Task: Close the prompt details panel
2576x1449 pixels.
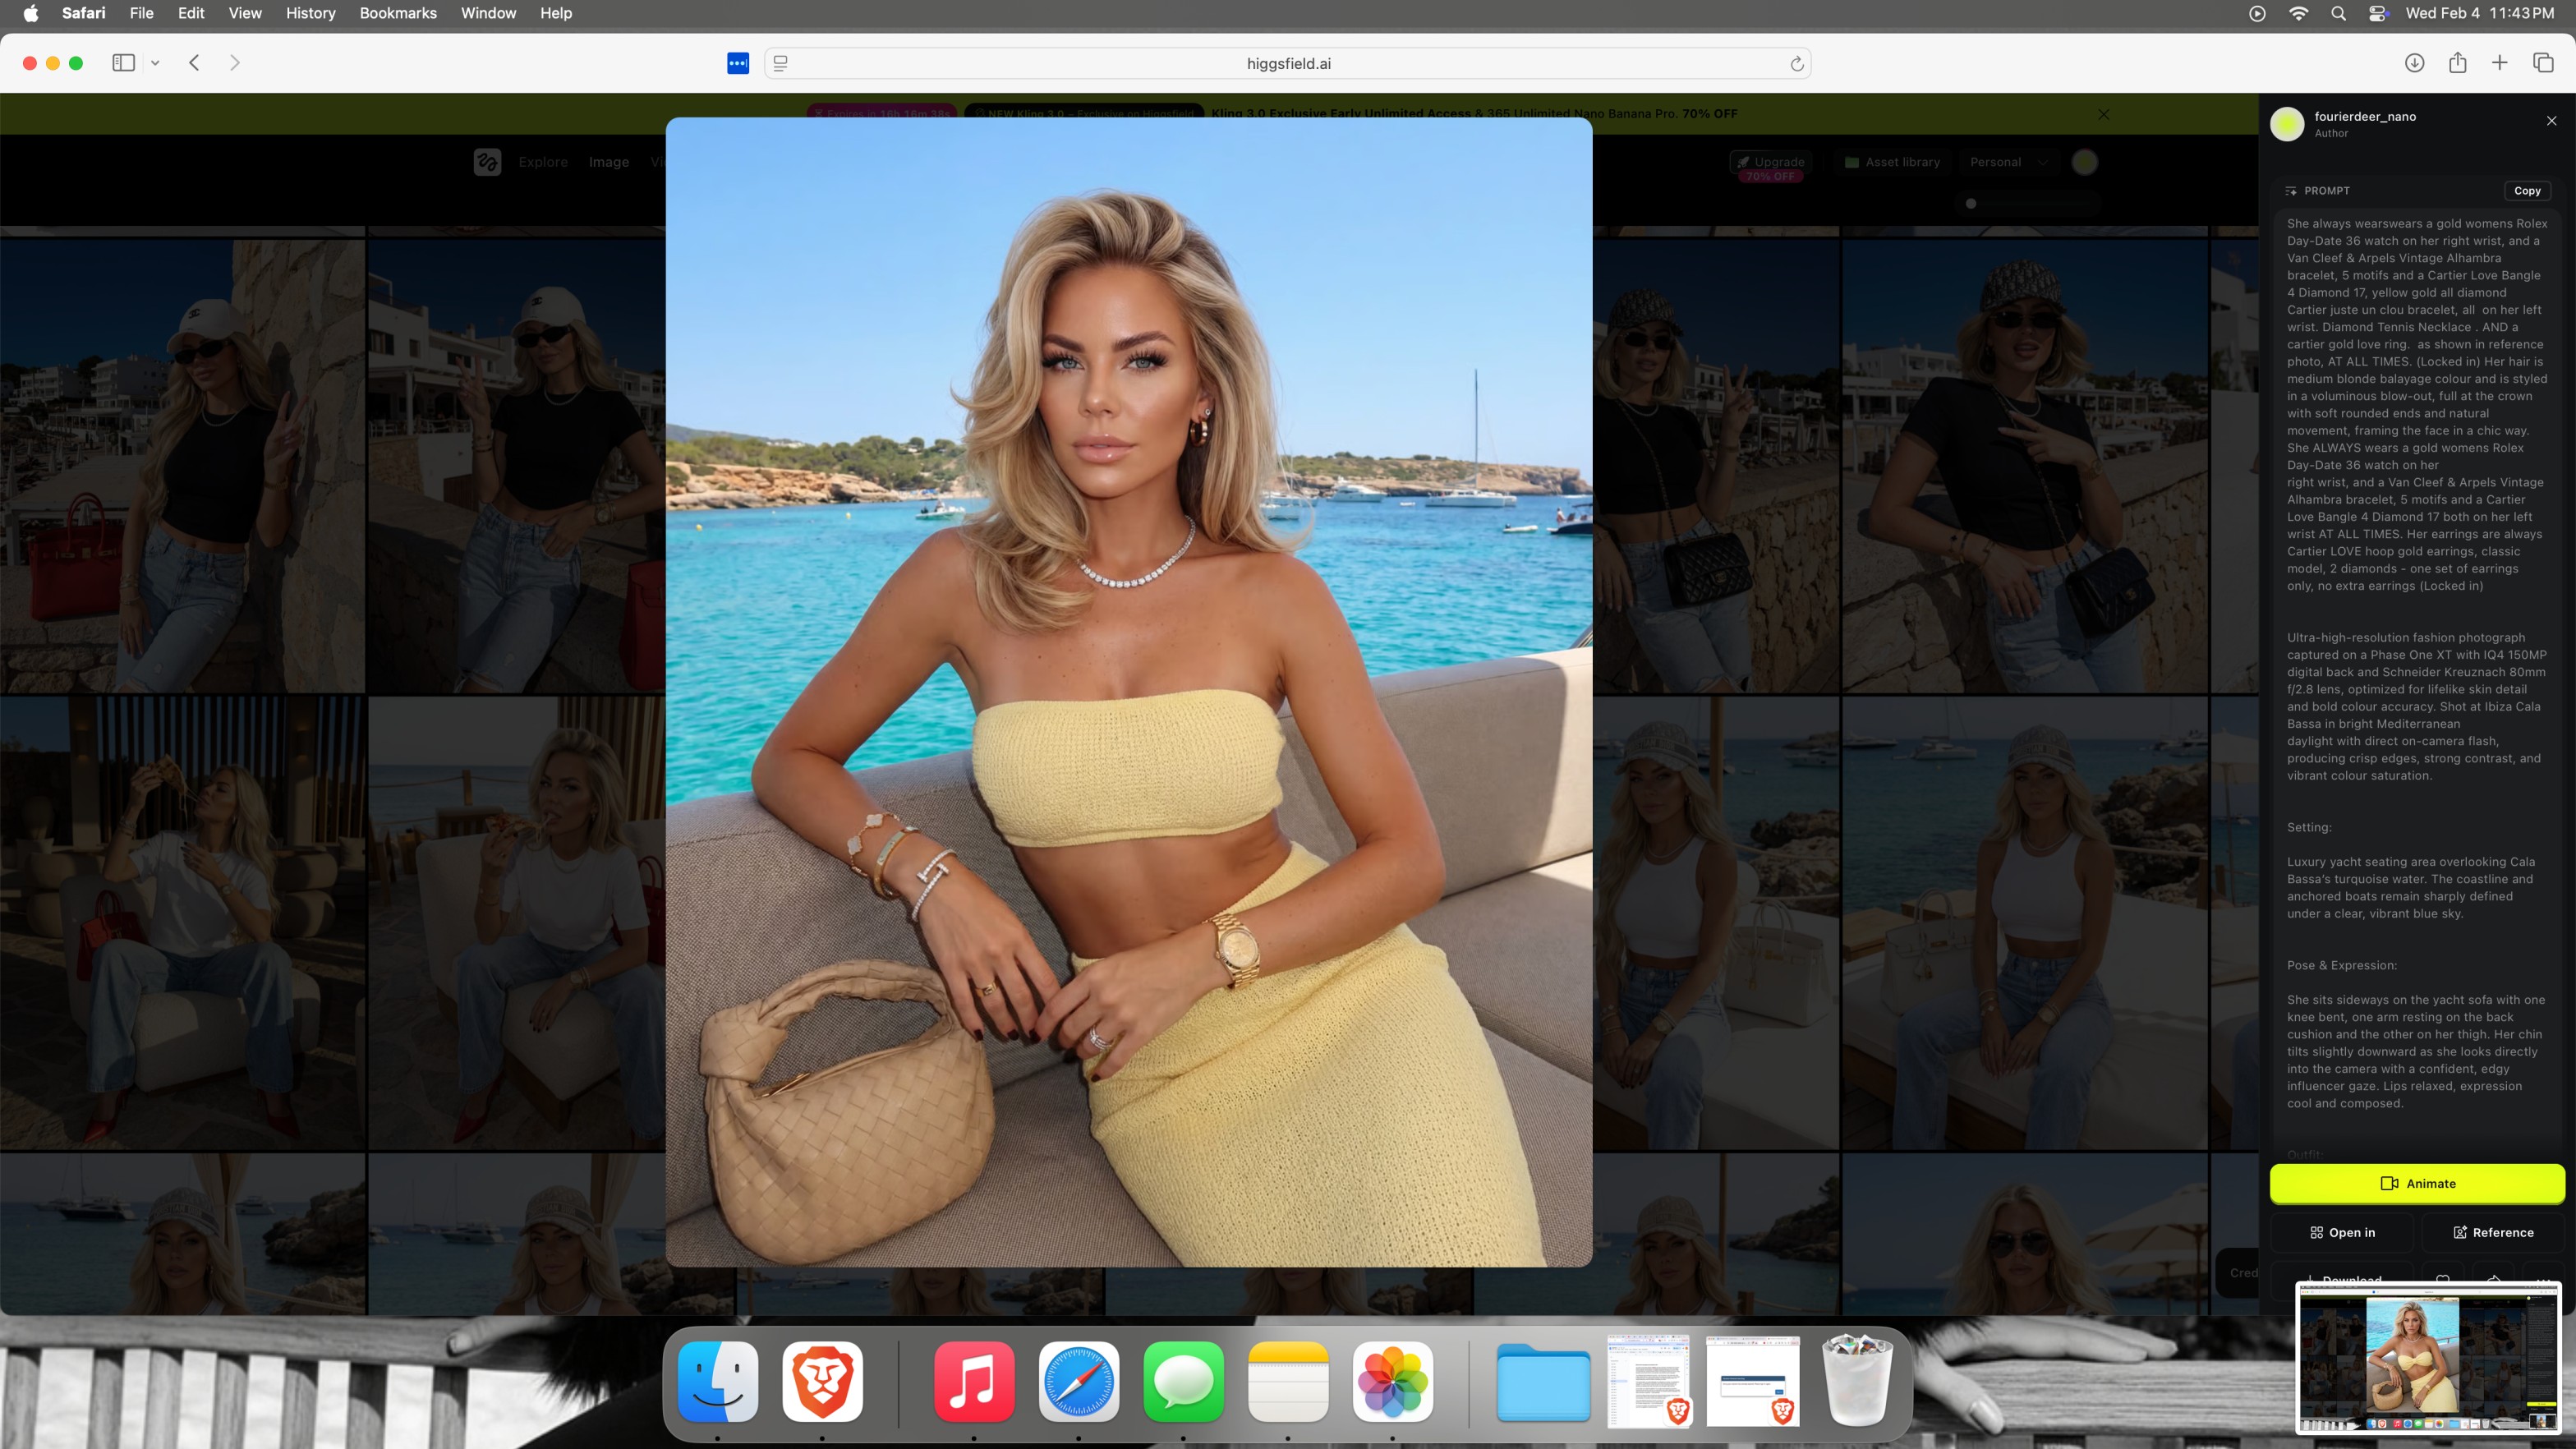Action: click(x=2551, y=121)
